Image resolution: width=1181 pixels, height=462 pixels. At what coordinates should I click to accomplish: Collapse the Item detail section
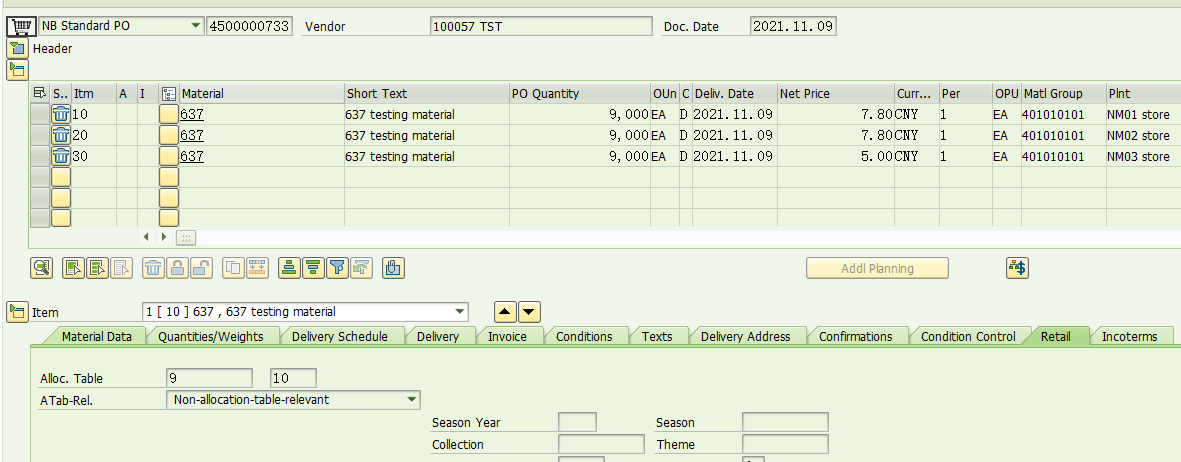pyautogui.click(x=17, y=312)
